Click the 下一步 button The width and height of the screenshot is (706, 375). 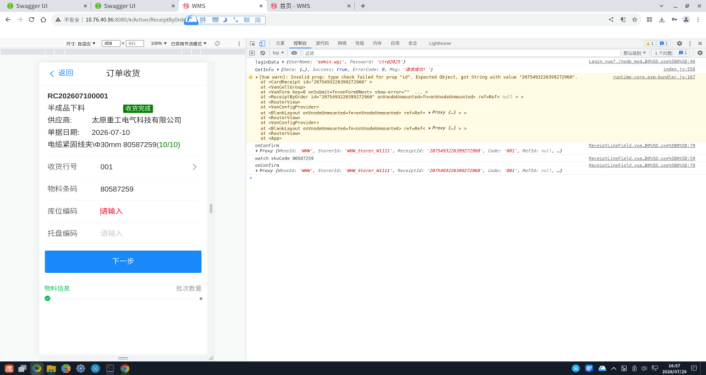(x=123, y=261)
